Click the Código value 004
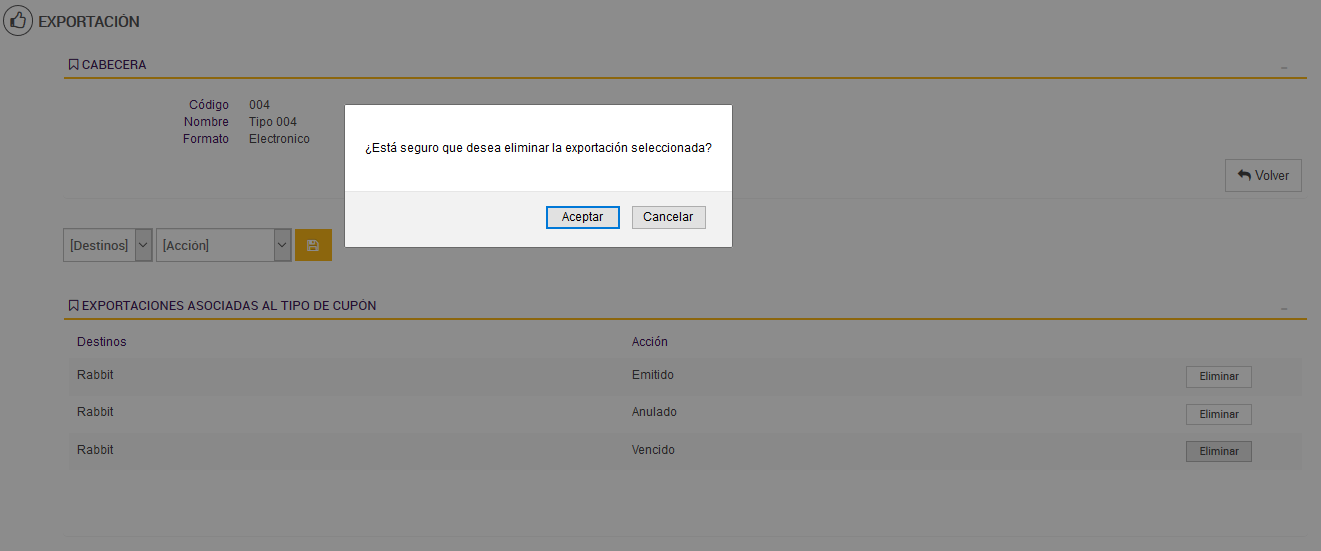This screenshot has width=1321, height=551. pyautogui.click(x=259, y=105)
